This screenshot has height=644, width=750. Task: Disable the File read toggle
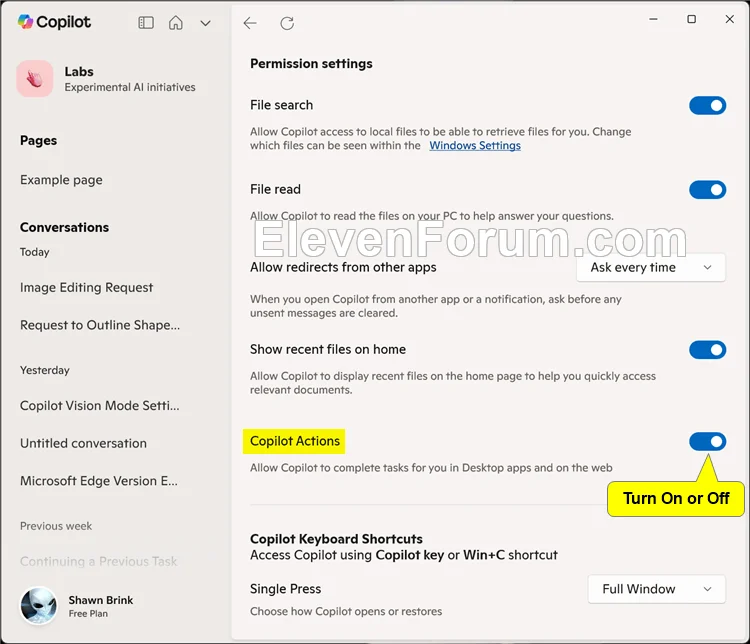point(707,190)
